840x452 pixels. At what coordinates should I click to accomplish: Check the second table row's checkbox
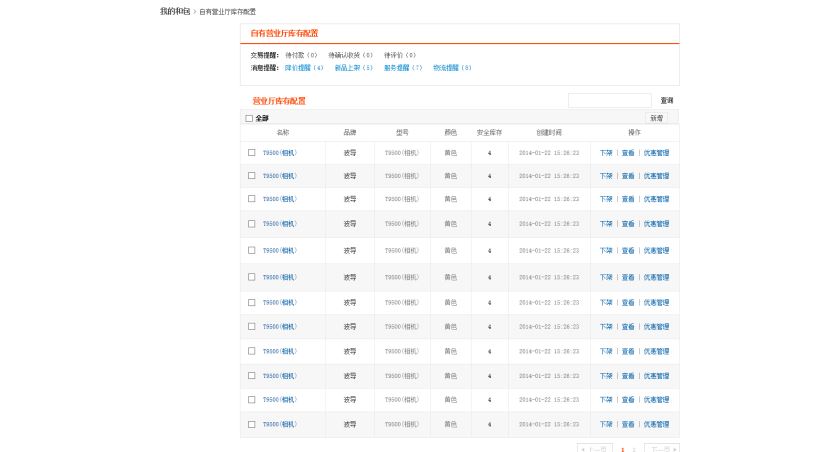pyautogui.click(x=251, y=176)
